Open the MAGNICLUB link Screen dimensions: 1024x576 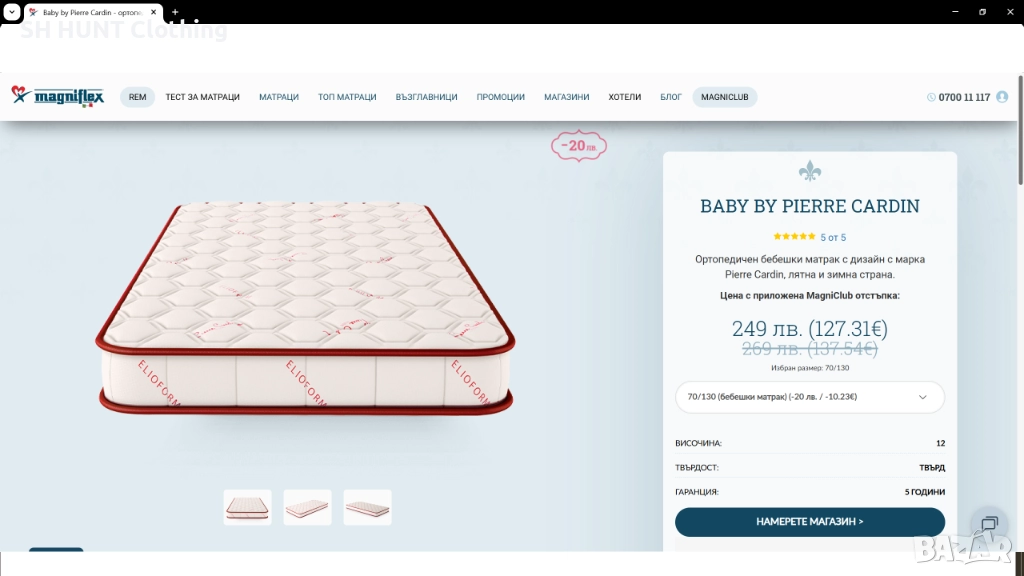(725, 97)
